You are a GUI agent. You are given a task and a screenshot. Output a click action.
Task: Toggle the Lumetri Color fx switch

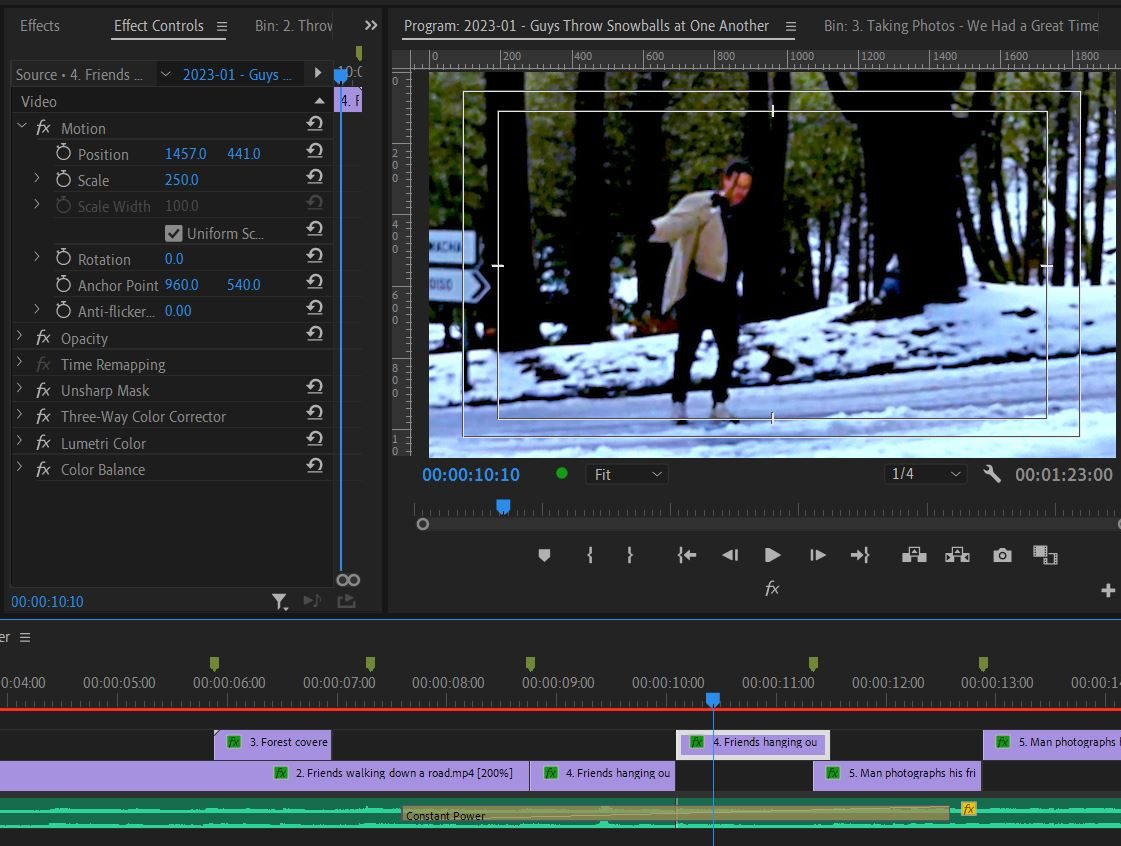pyautogui.click(x=43, y=443)
